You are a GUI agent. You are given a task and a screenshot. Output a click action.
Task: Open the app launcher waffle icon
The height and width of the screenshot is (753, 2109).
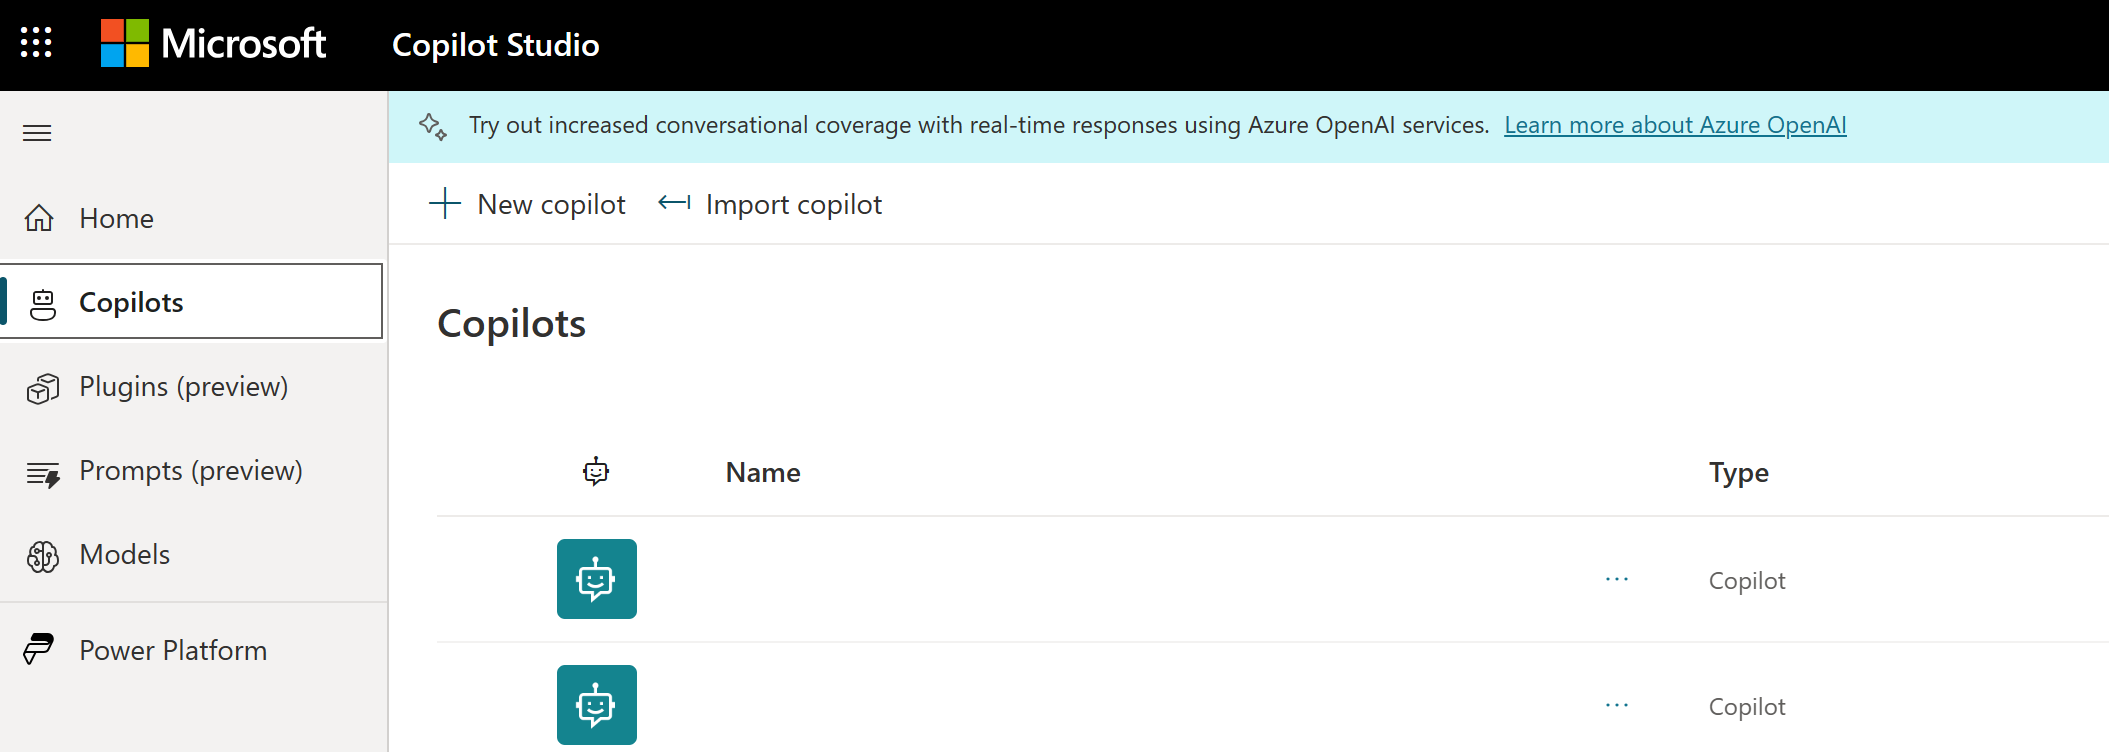click(x=36, y=42)
